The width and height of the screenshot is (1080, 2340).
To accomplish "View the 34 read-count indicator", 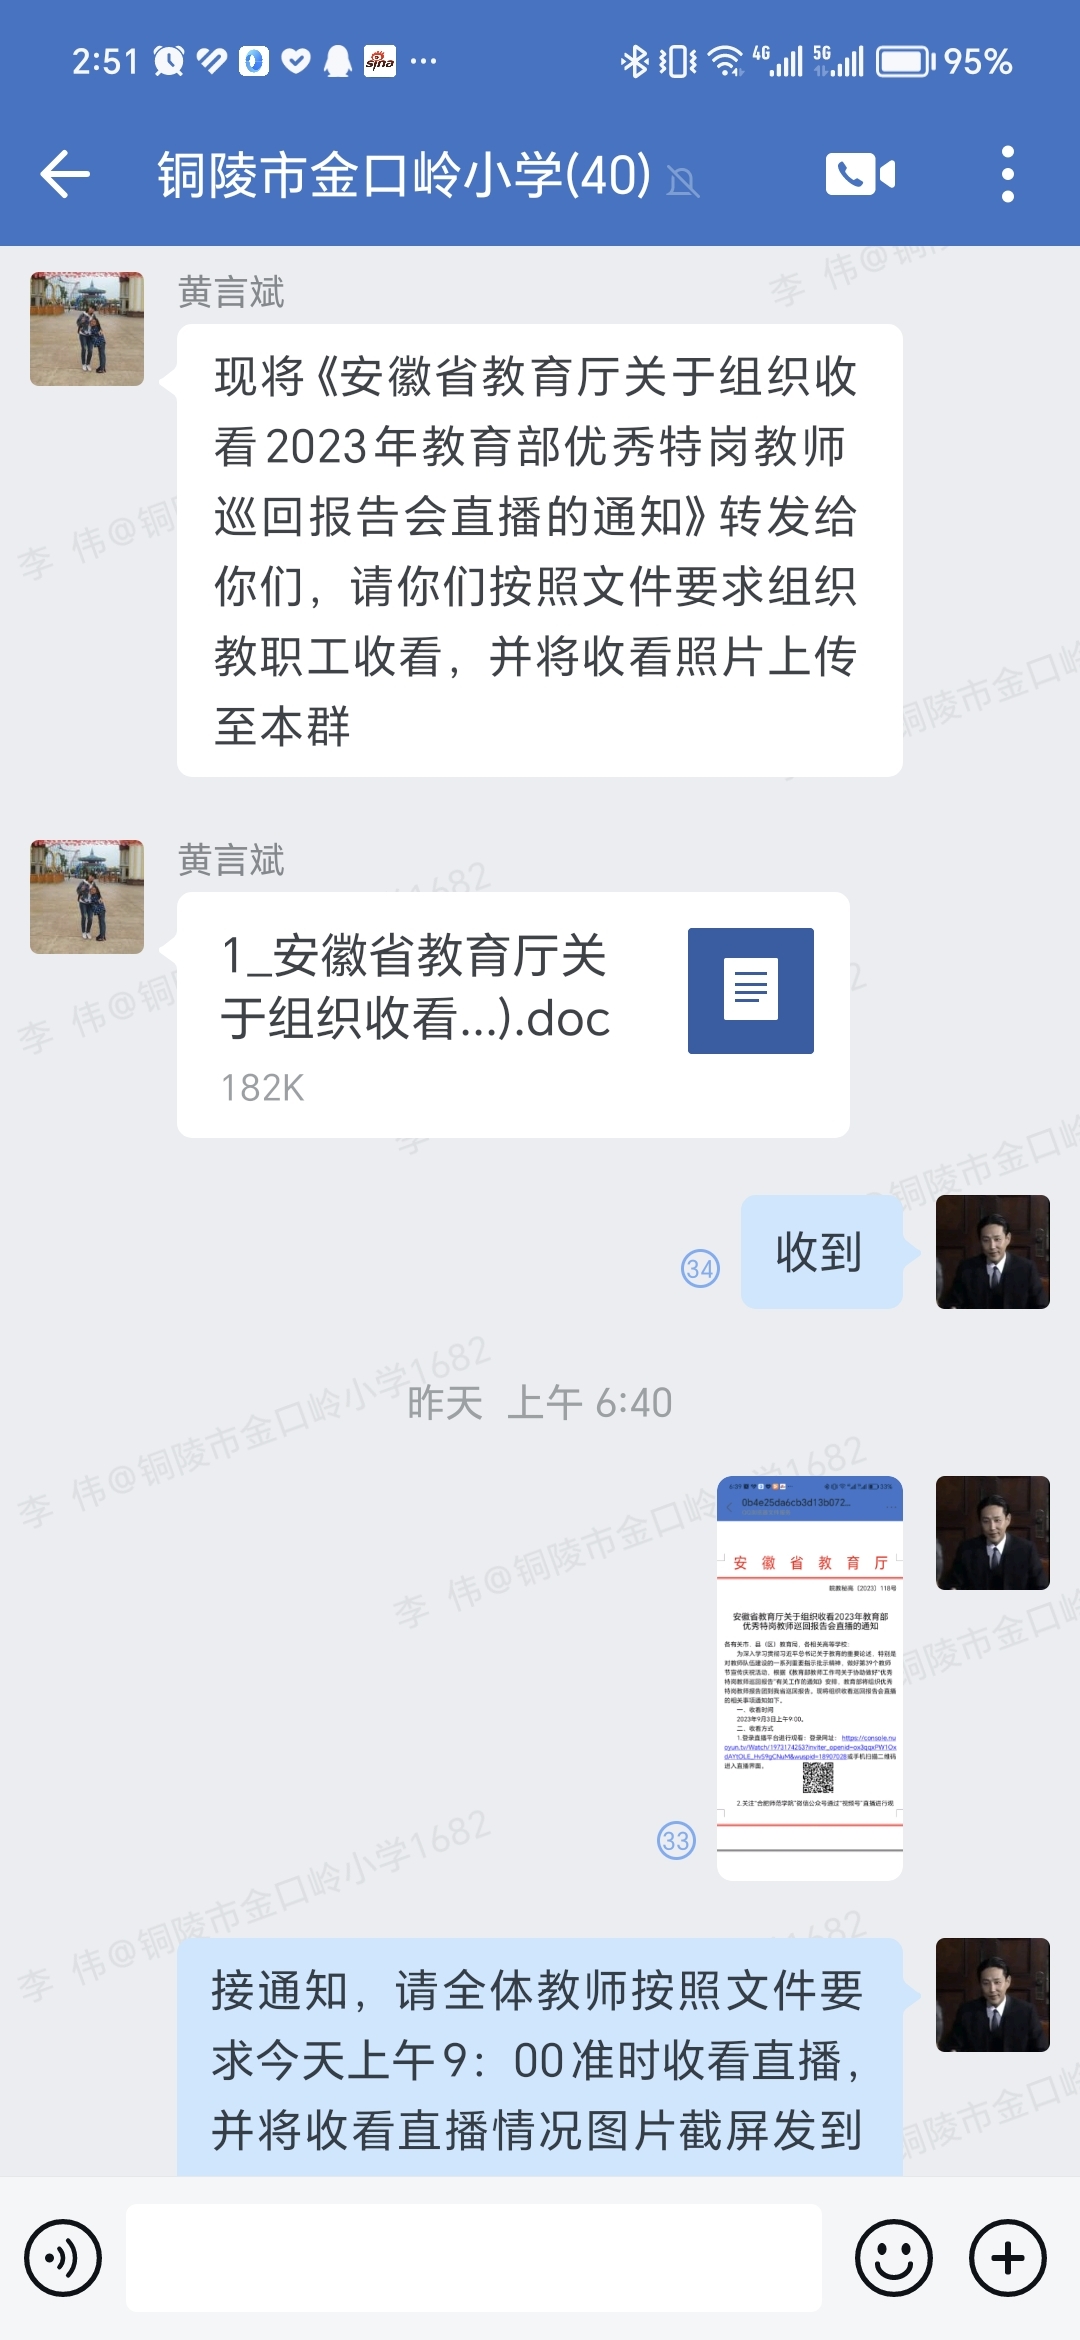I will (700, 1269).
